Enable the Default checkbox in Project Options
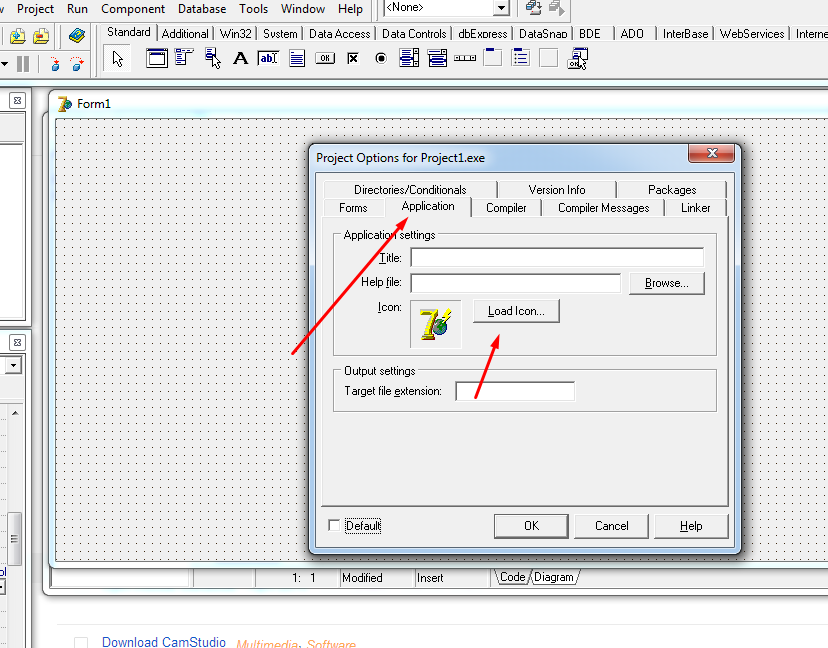 [x=334, y=525]
